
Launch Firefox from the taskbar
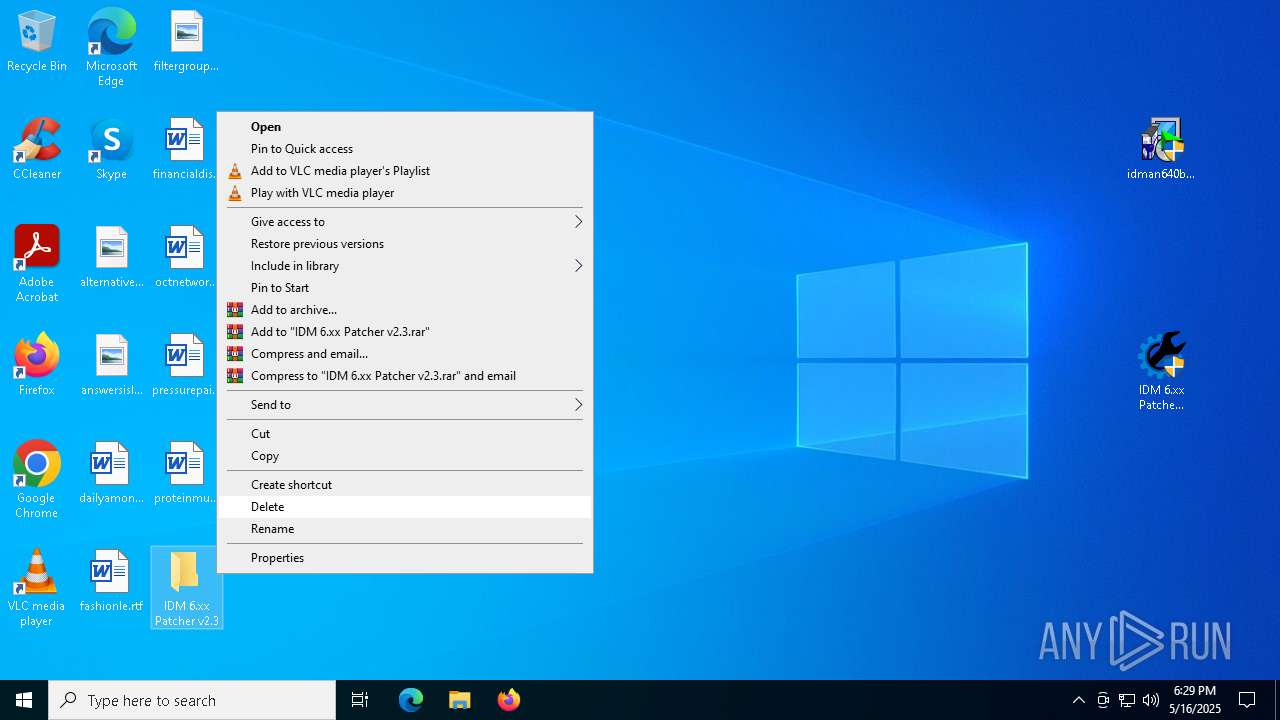[x=508, y=700]
